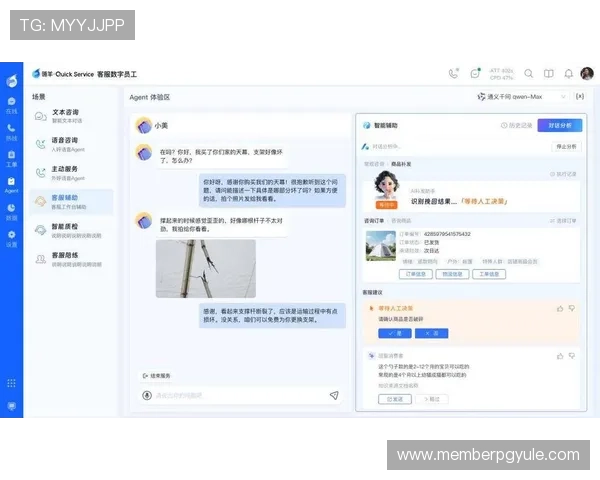Open Agent section in blue sidebar
Screen dimensions: 600x480
[x=11, y=185]
